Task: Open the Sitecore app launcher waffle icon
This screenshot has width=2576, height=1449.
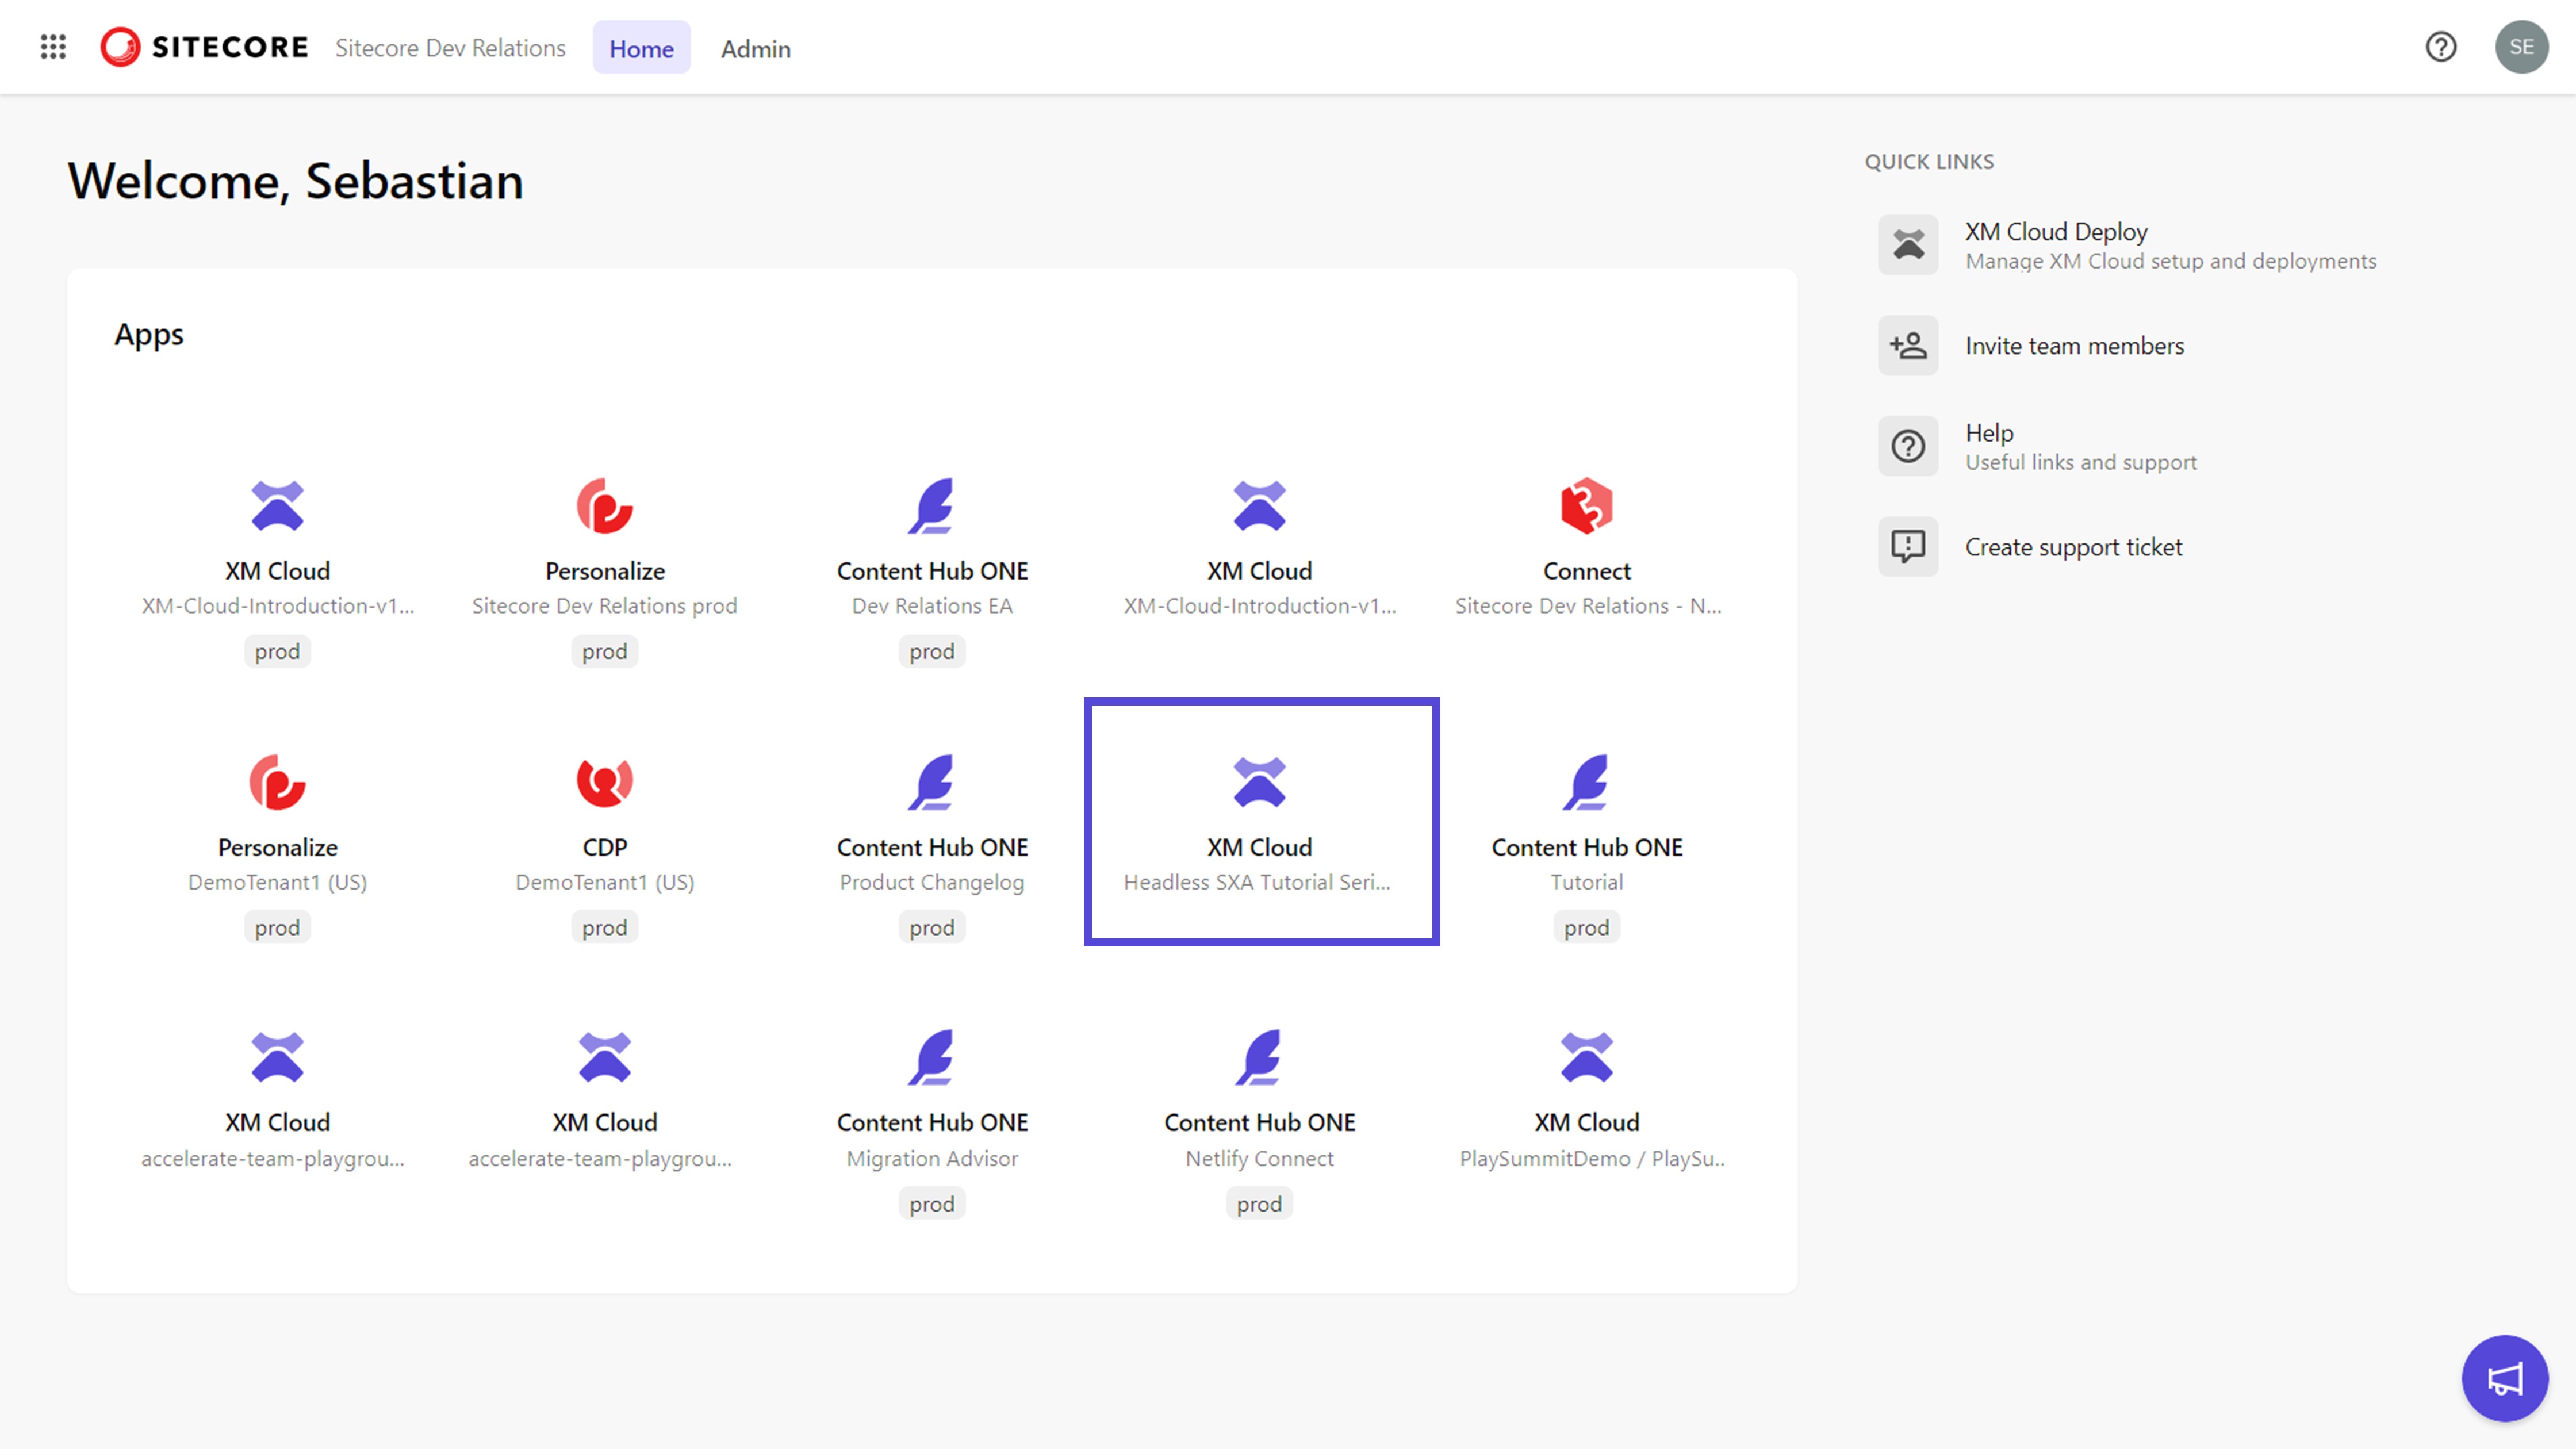Action: point(53,47)
